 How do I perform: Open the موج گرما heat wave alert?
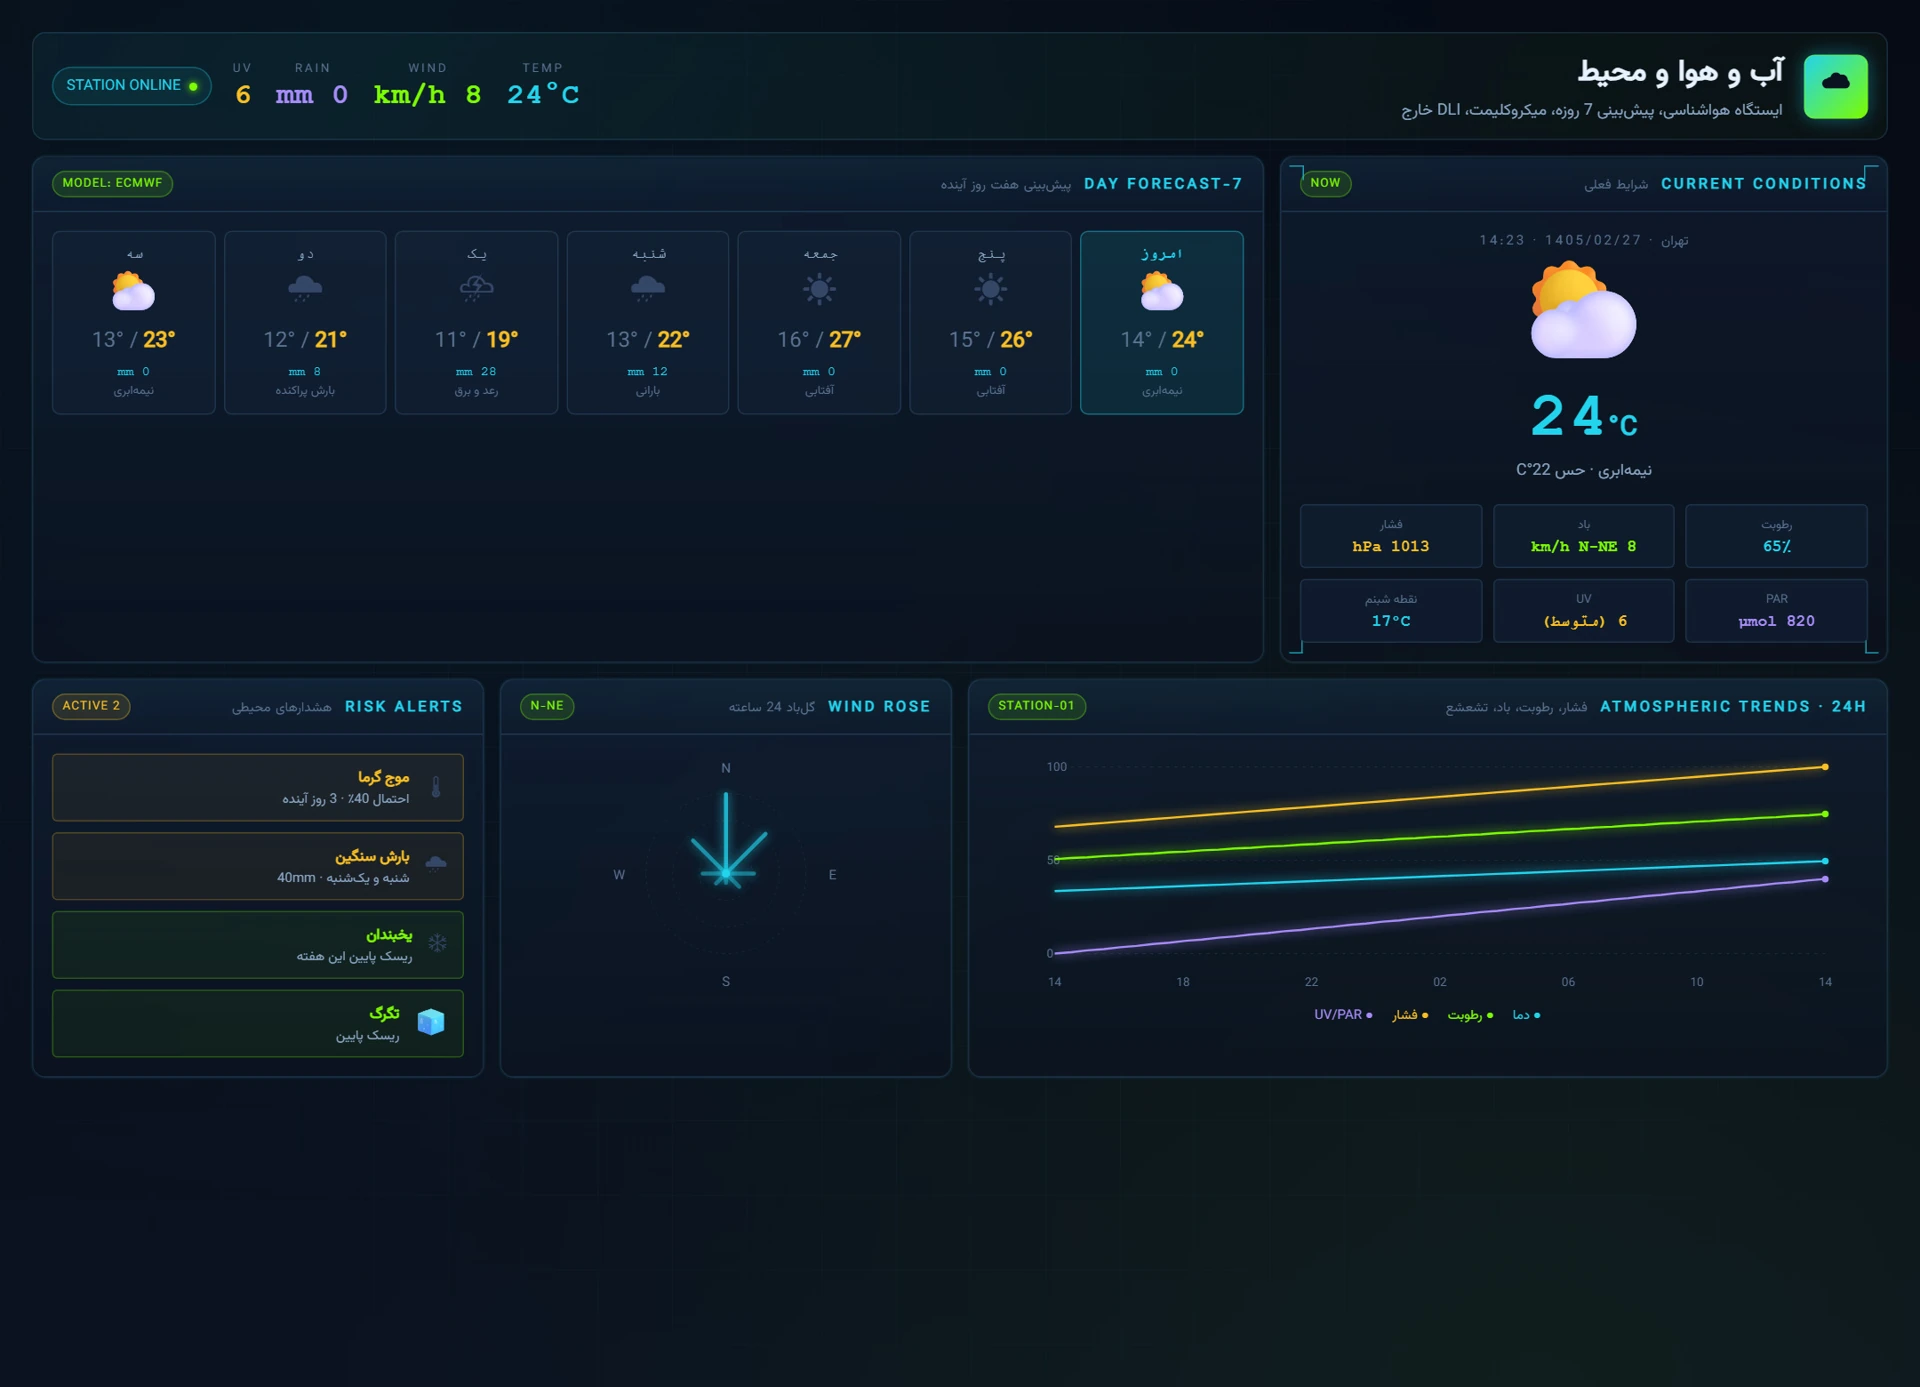point(258,787)
